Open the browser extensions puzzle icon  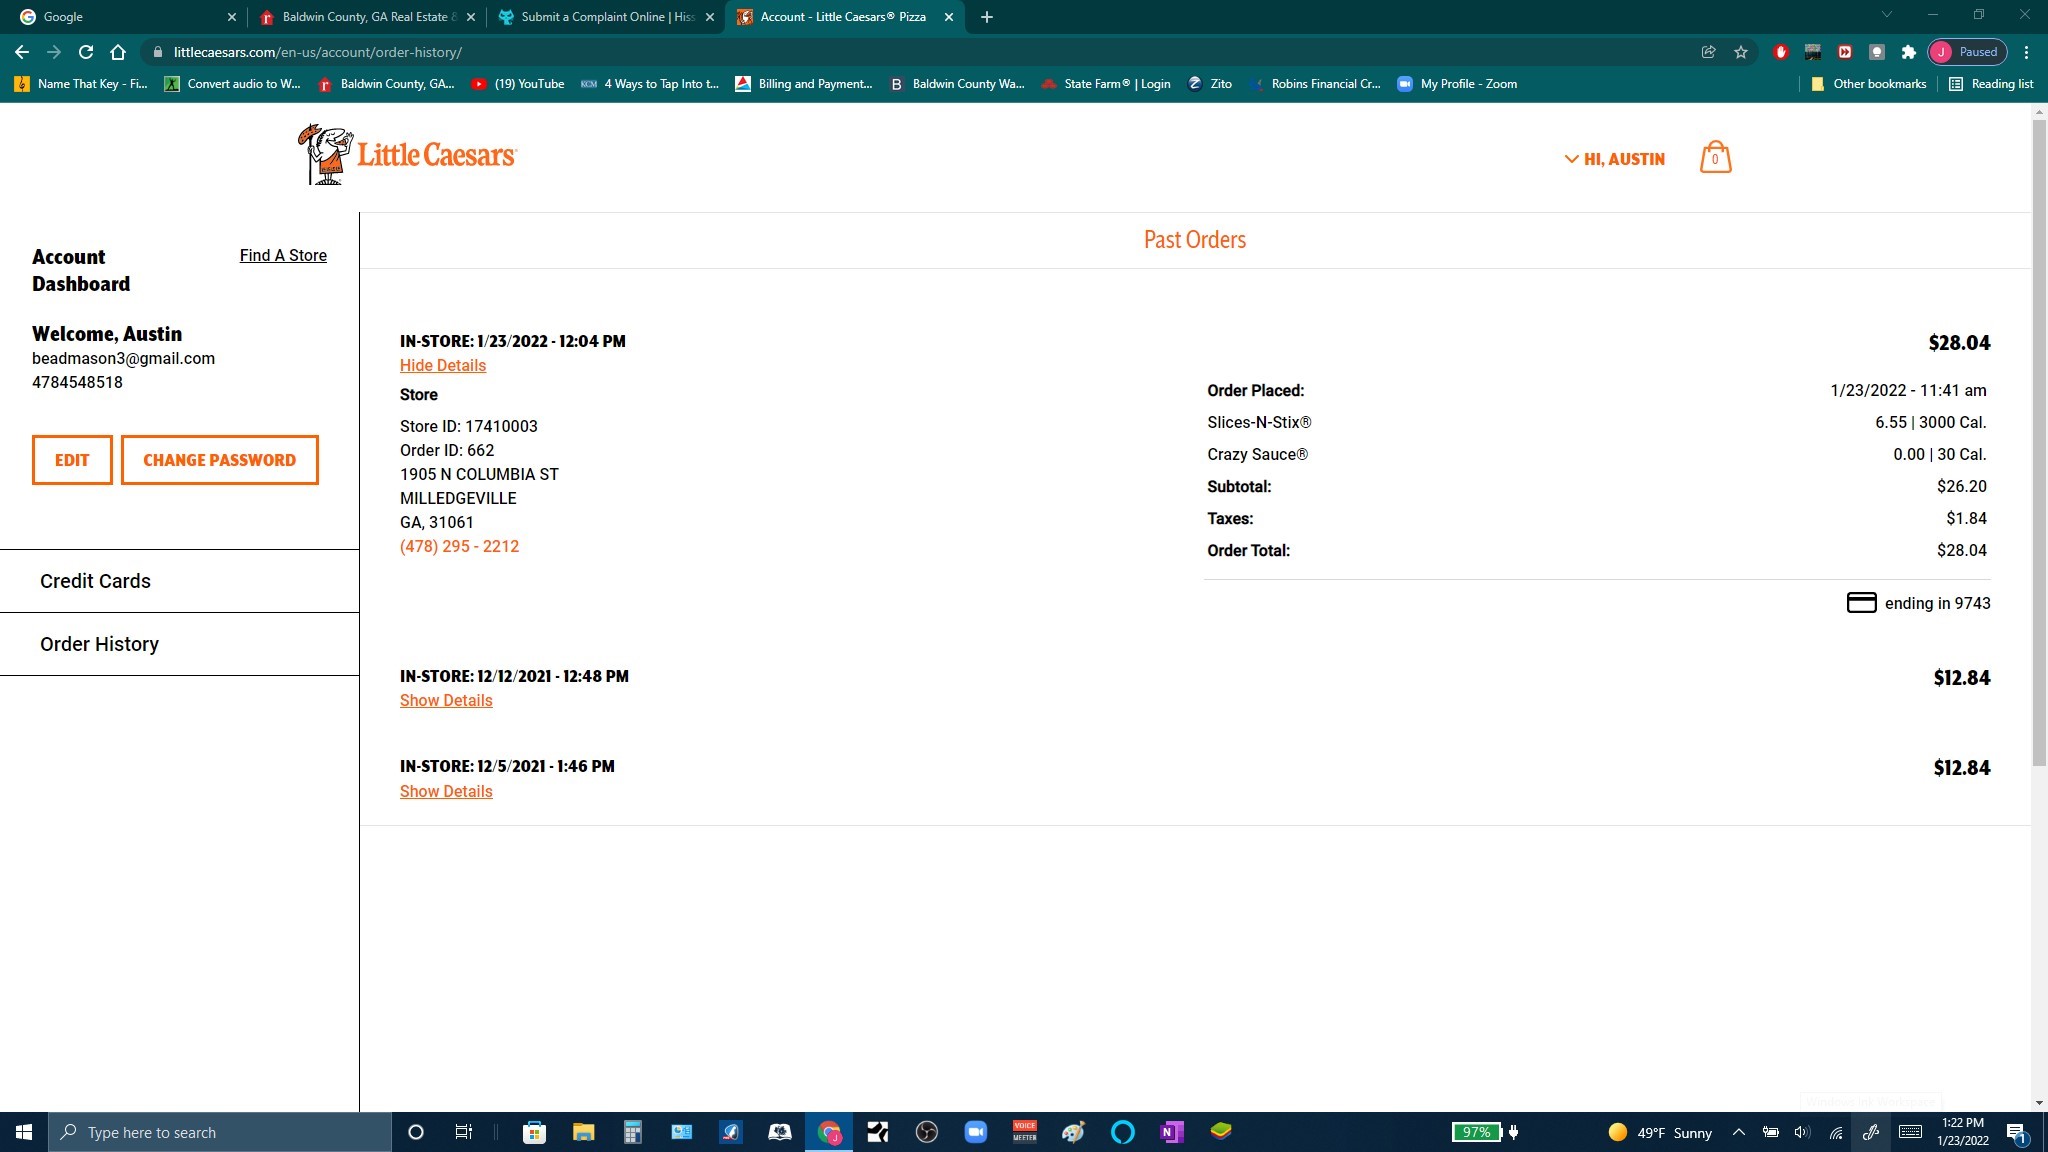point(1908,51)
